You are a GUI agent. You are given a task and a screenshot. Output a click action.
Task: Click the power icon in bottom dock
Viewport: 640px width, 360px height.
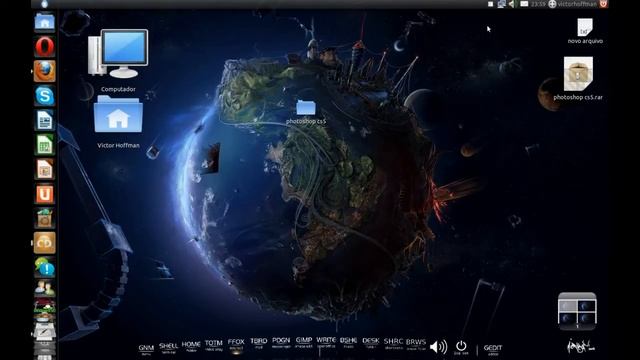tap(461, 347)
